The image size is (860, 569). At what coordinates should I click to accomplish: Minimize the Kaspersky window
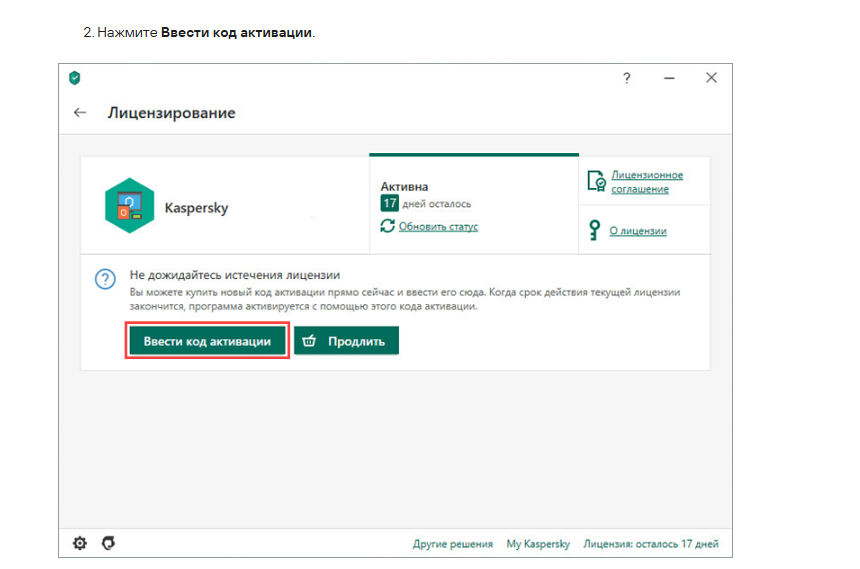pos(669,78)
